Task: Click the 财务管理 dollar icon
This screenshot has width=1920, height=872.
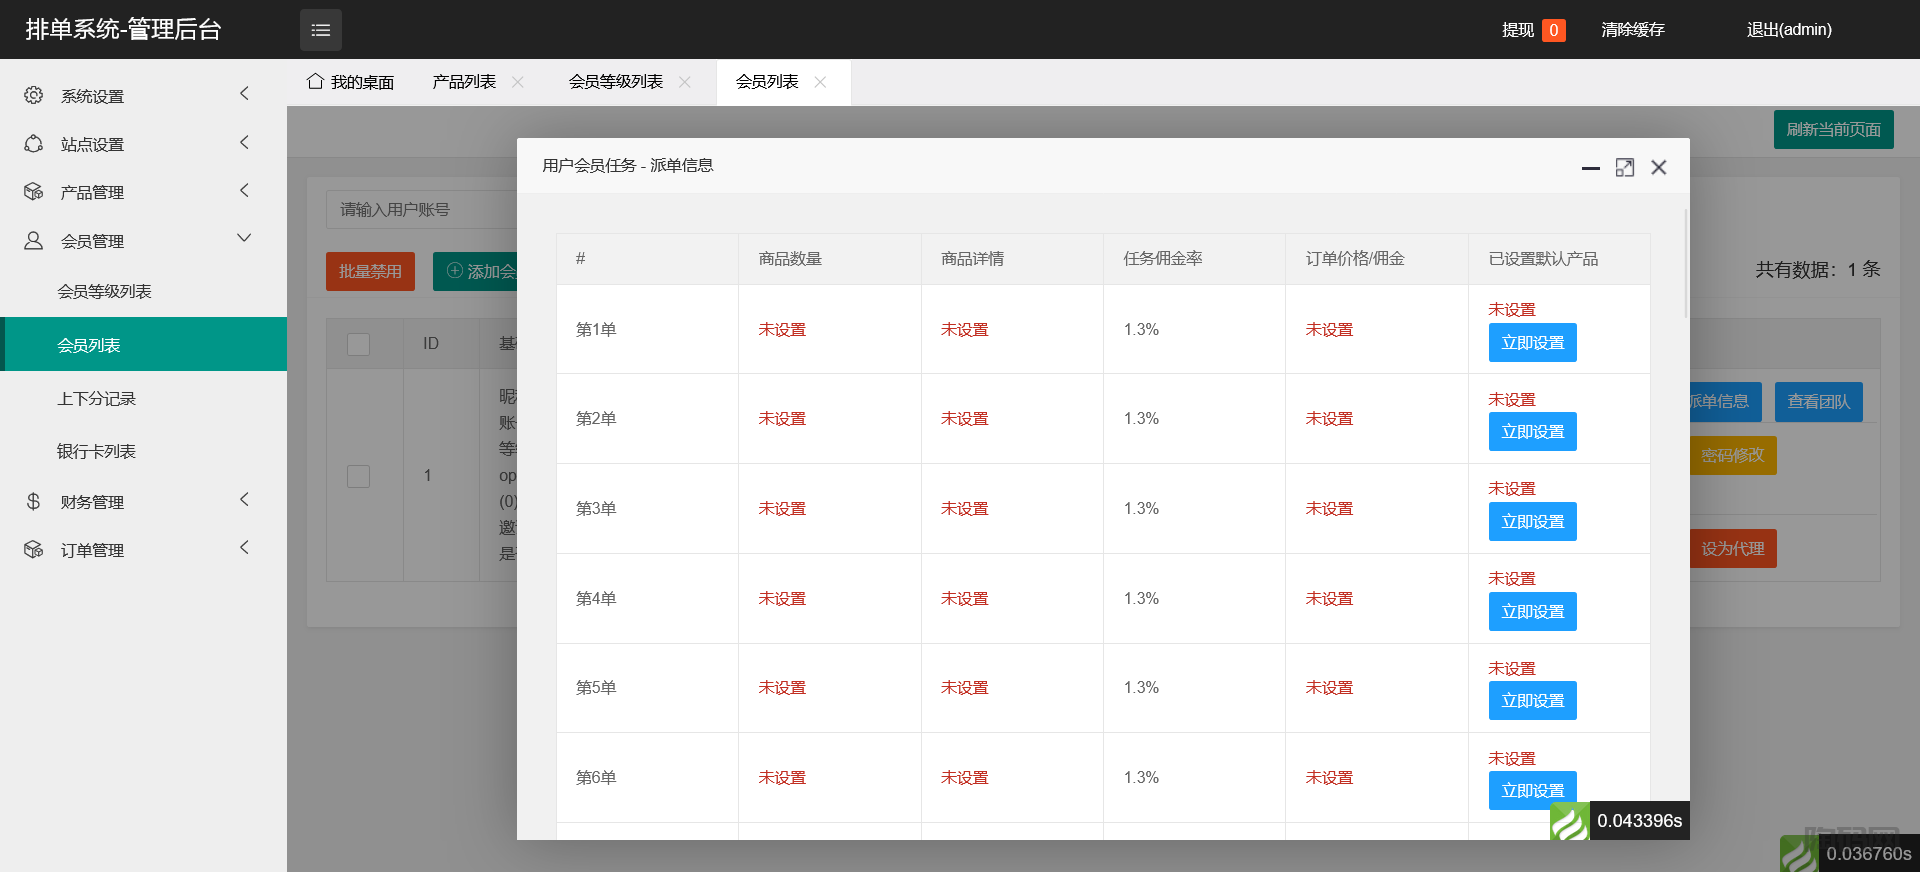Action: 34,501
